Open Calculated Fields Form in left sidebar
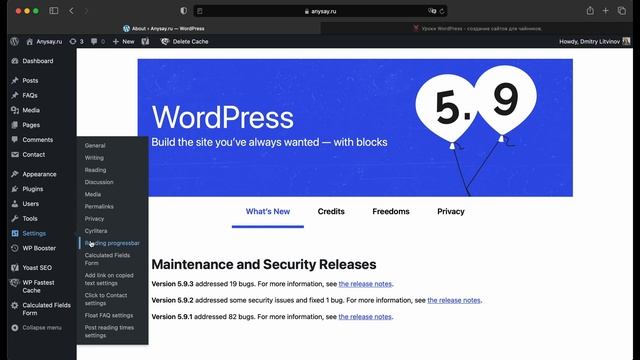This screenshot has width=640, height=360. [x=46, y=309]
